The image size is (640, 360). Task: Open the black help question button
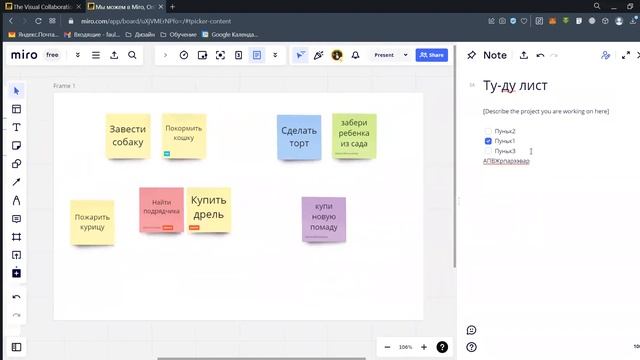(x=442, y=347)
